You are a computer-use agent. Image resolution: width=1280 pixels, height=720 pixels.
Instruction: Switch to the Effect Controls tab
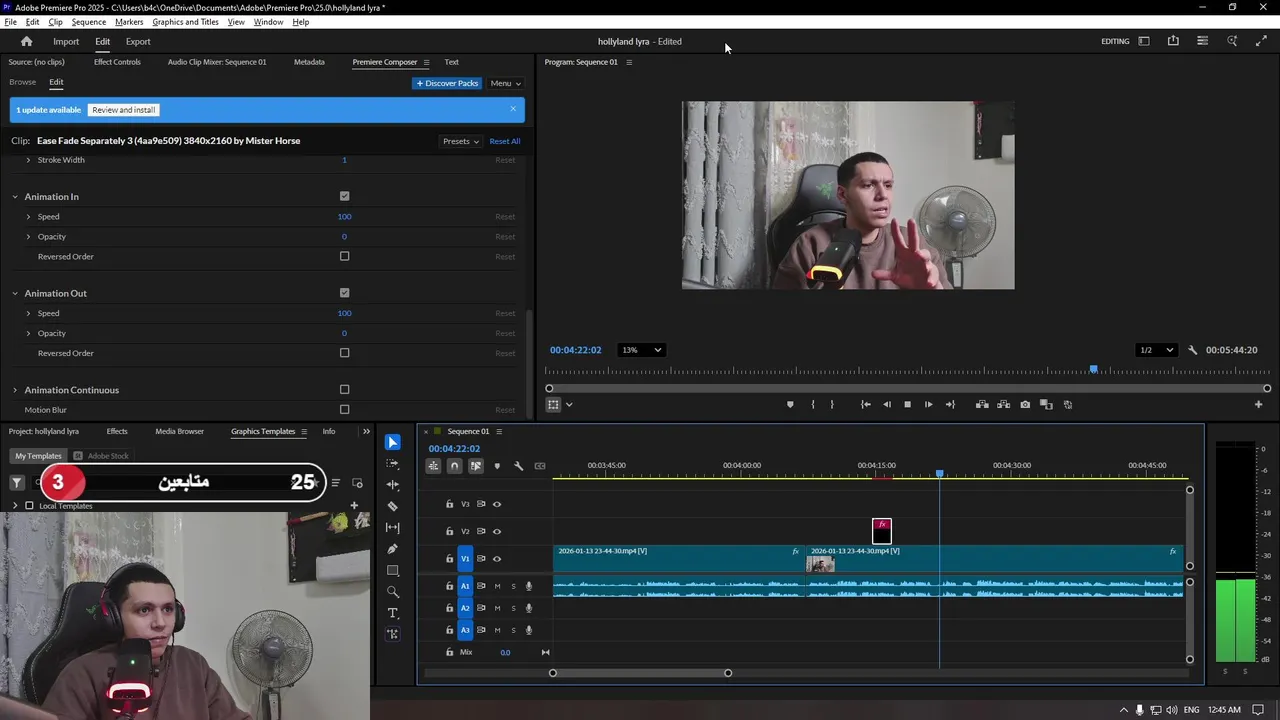coord(117,62)
